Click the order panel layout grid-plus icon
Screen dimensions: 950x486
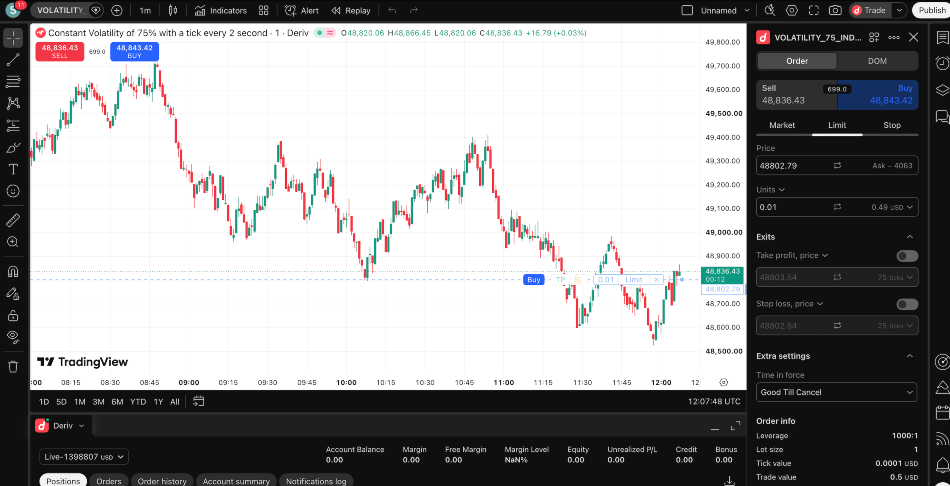(x=874, y=38)
